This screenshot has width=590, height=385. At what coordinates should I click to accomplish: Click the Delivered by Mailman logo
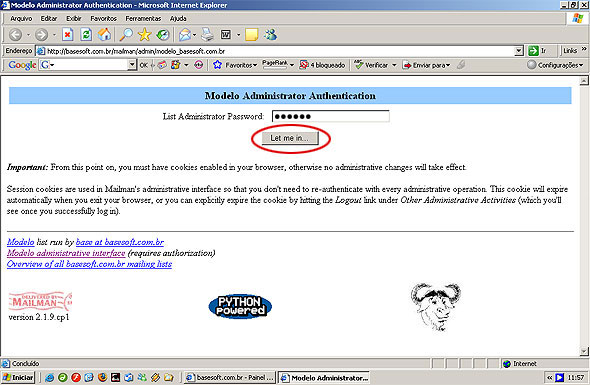click(x=40, y=301)
